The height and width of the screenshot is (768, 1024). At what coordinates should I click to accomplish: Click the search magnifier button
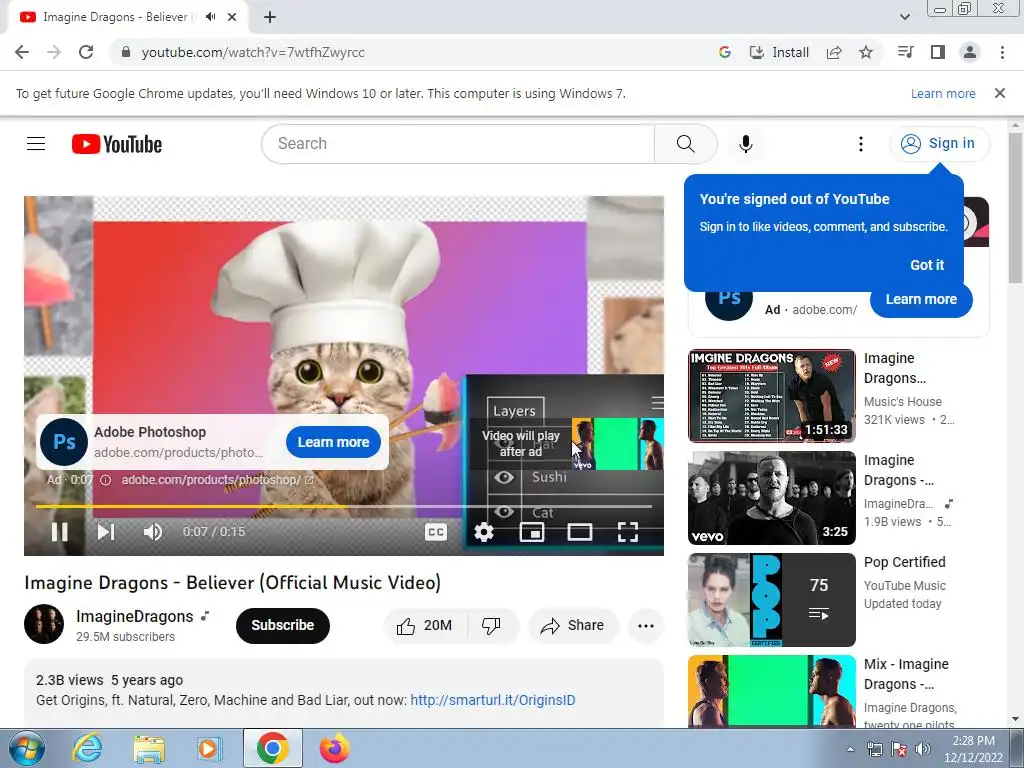(x=686, y=144)
